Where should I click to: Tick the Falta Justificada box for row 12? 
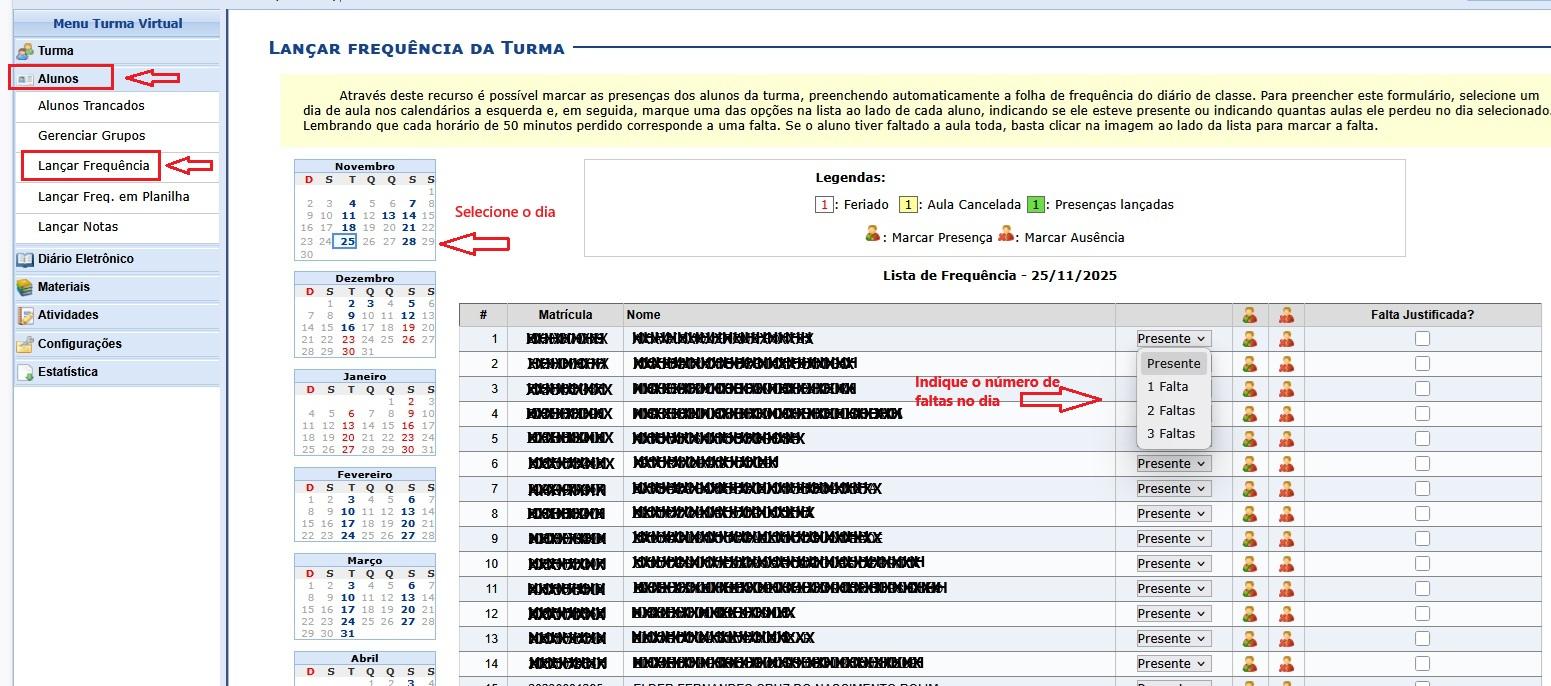click(1422, 613)
